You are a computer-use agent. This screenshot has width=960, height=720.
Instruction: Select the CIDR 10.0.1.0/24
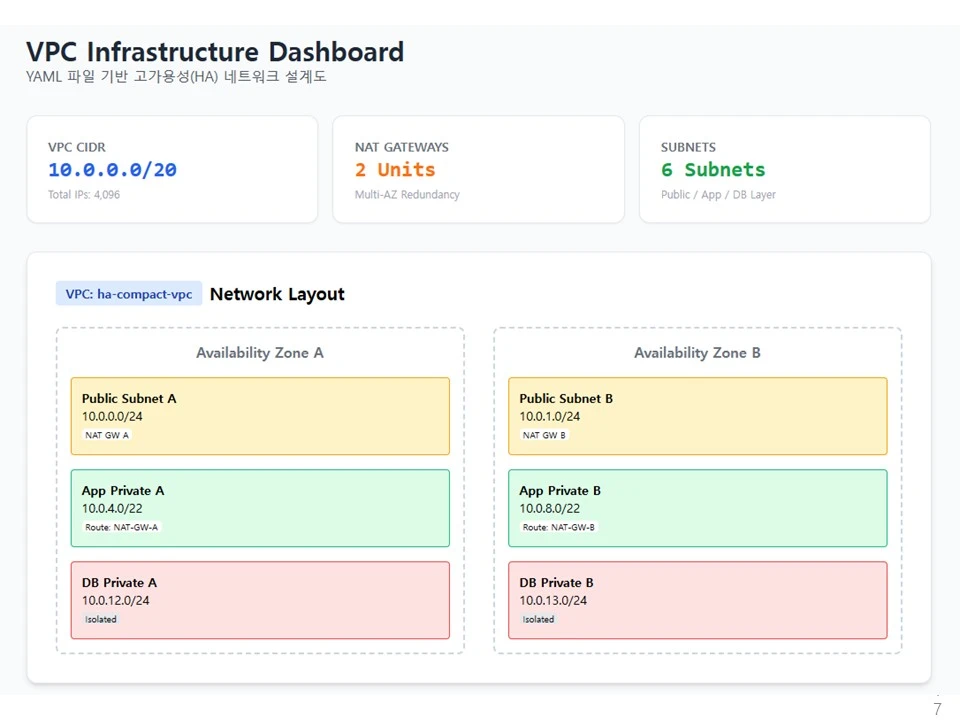pos(550,416)
